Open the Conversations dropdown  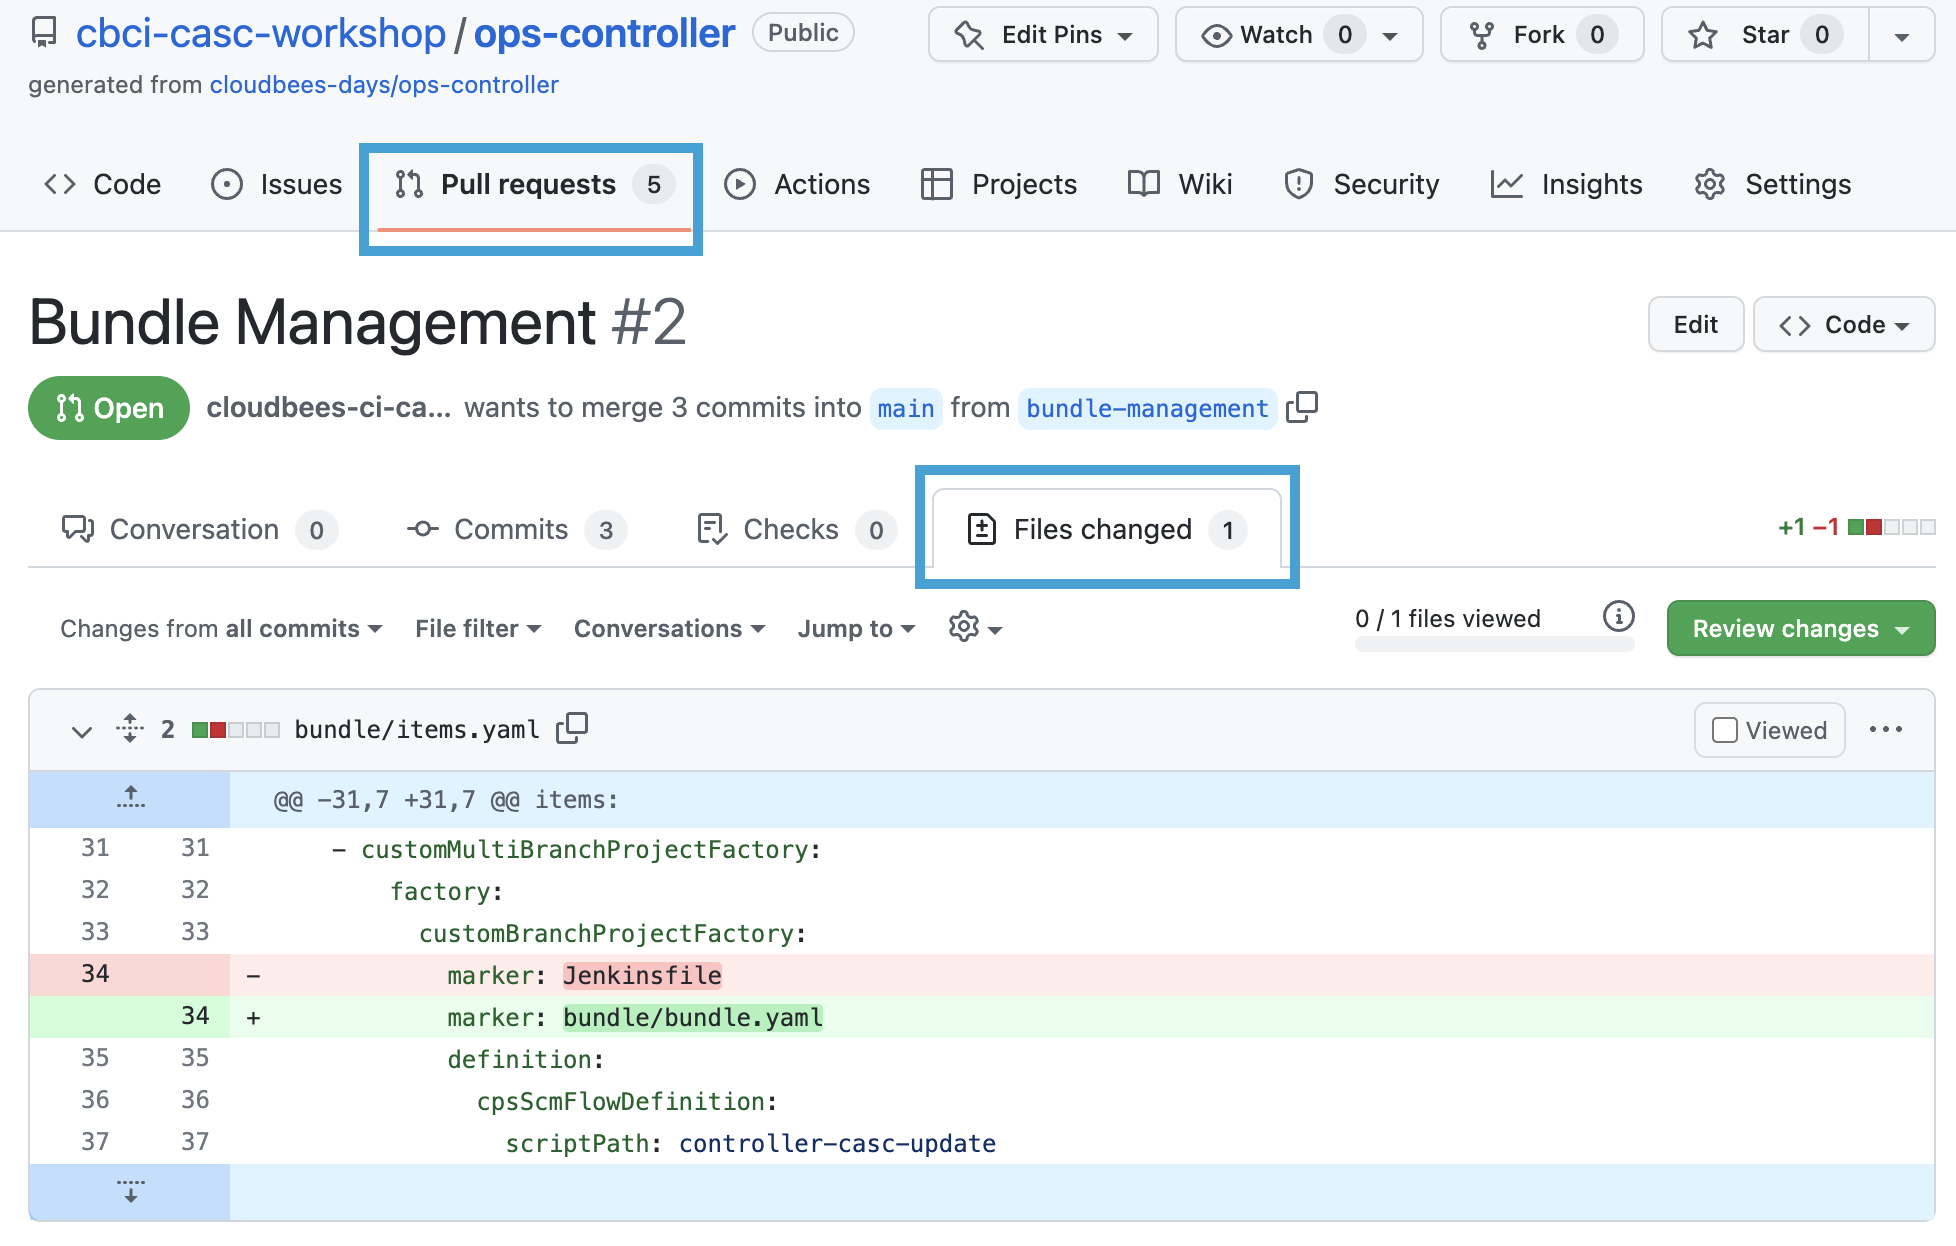(x=669, y=628)
